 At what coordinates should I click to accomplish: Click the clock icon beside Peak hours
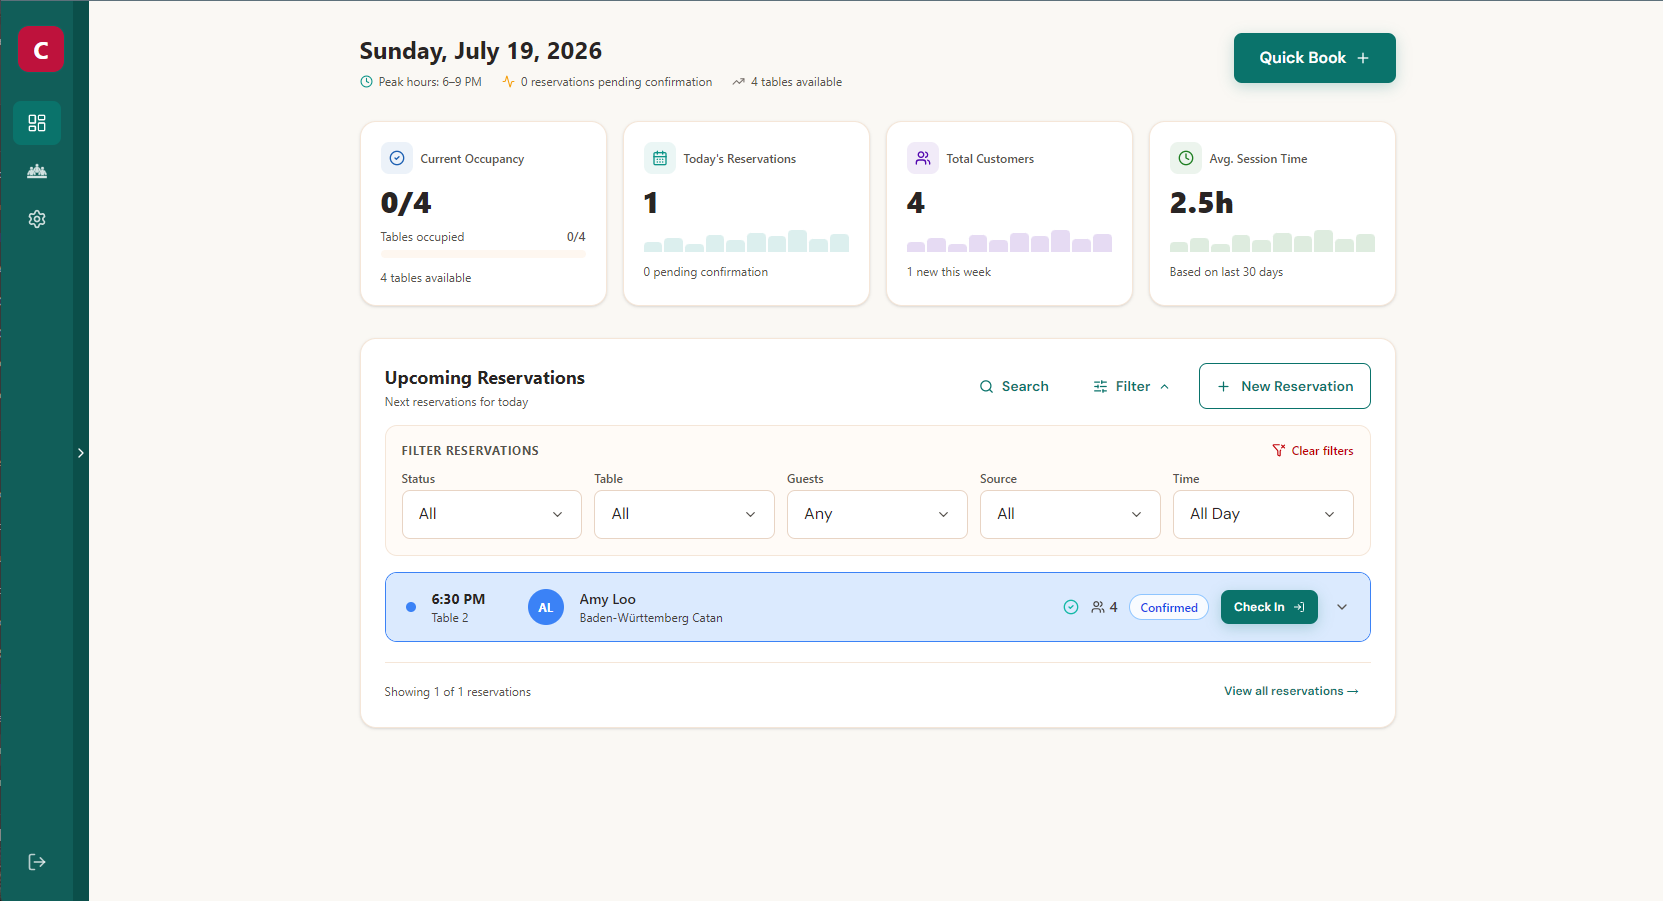point(366,82)
